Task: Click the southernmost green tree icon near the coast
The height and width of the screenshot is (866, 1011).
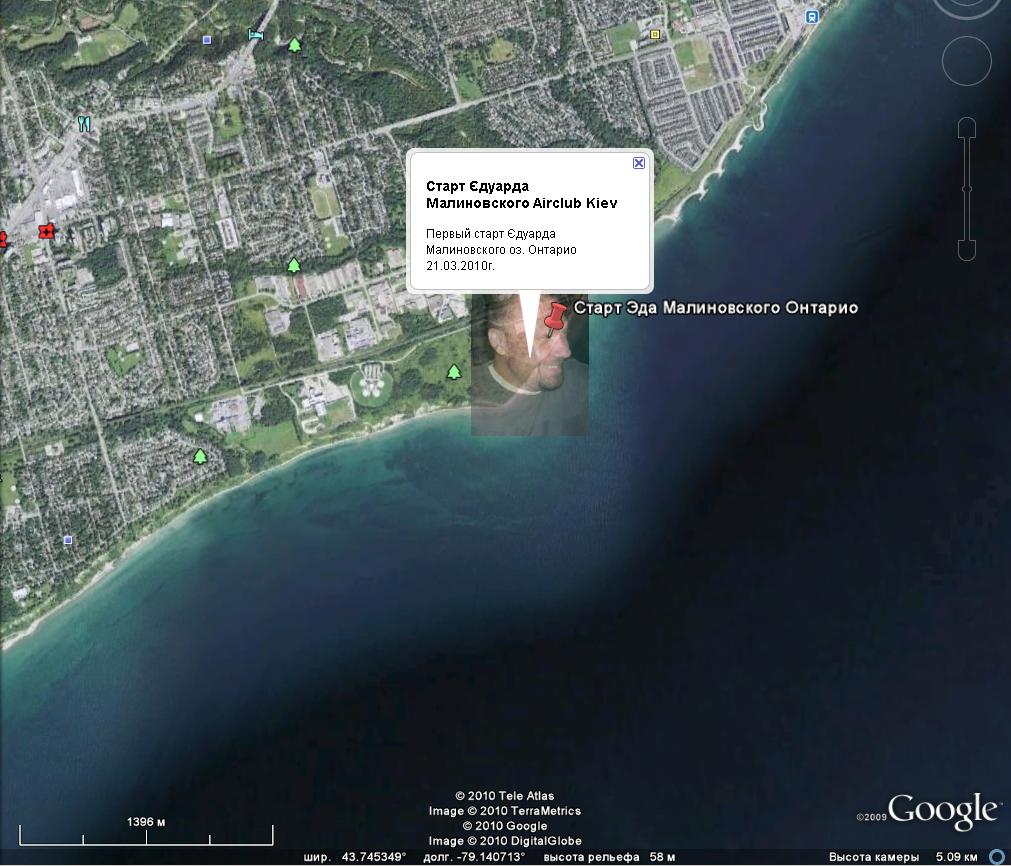Action: [x=200, y=456]
